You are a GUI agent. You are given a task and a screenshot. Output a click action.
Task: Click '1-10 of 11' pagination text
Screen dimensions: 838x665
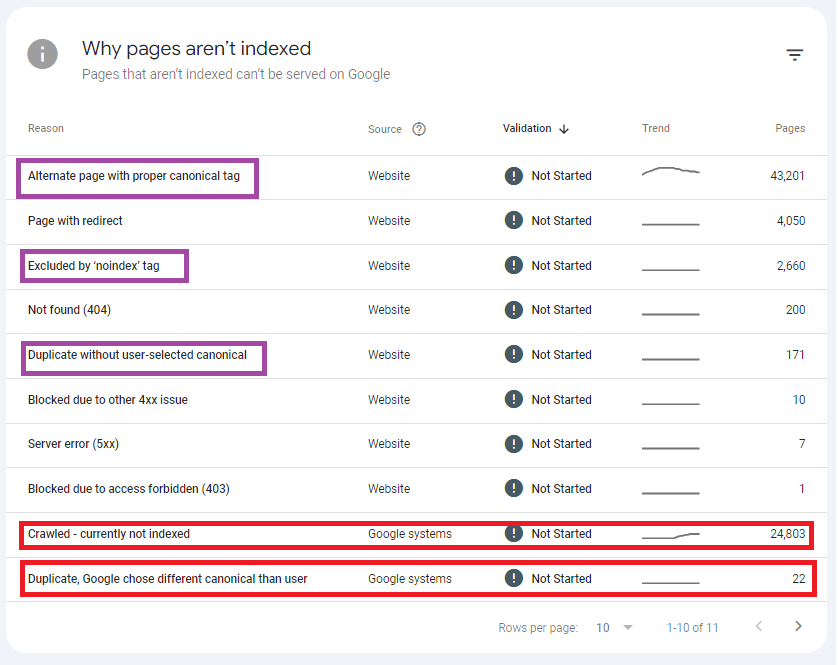[x=692, y=628]
